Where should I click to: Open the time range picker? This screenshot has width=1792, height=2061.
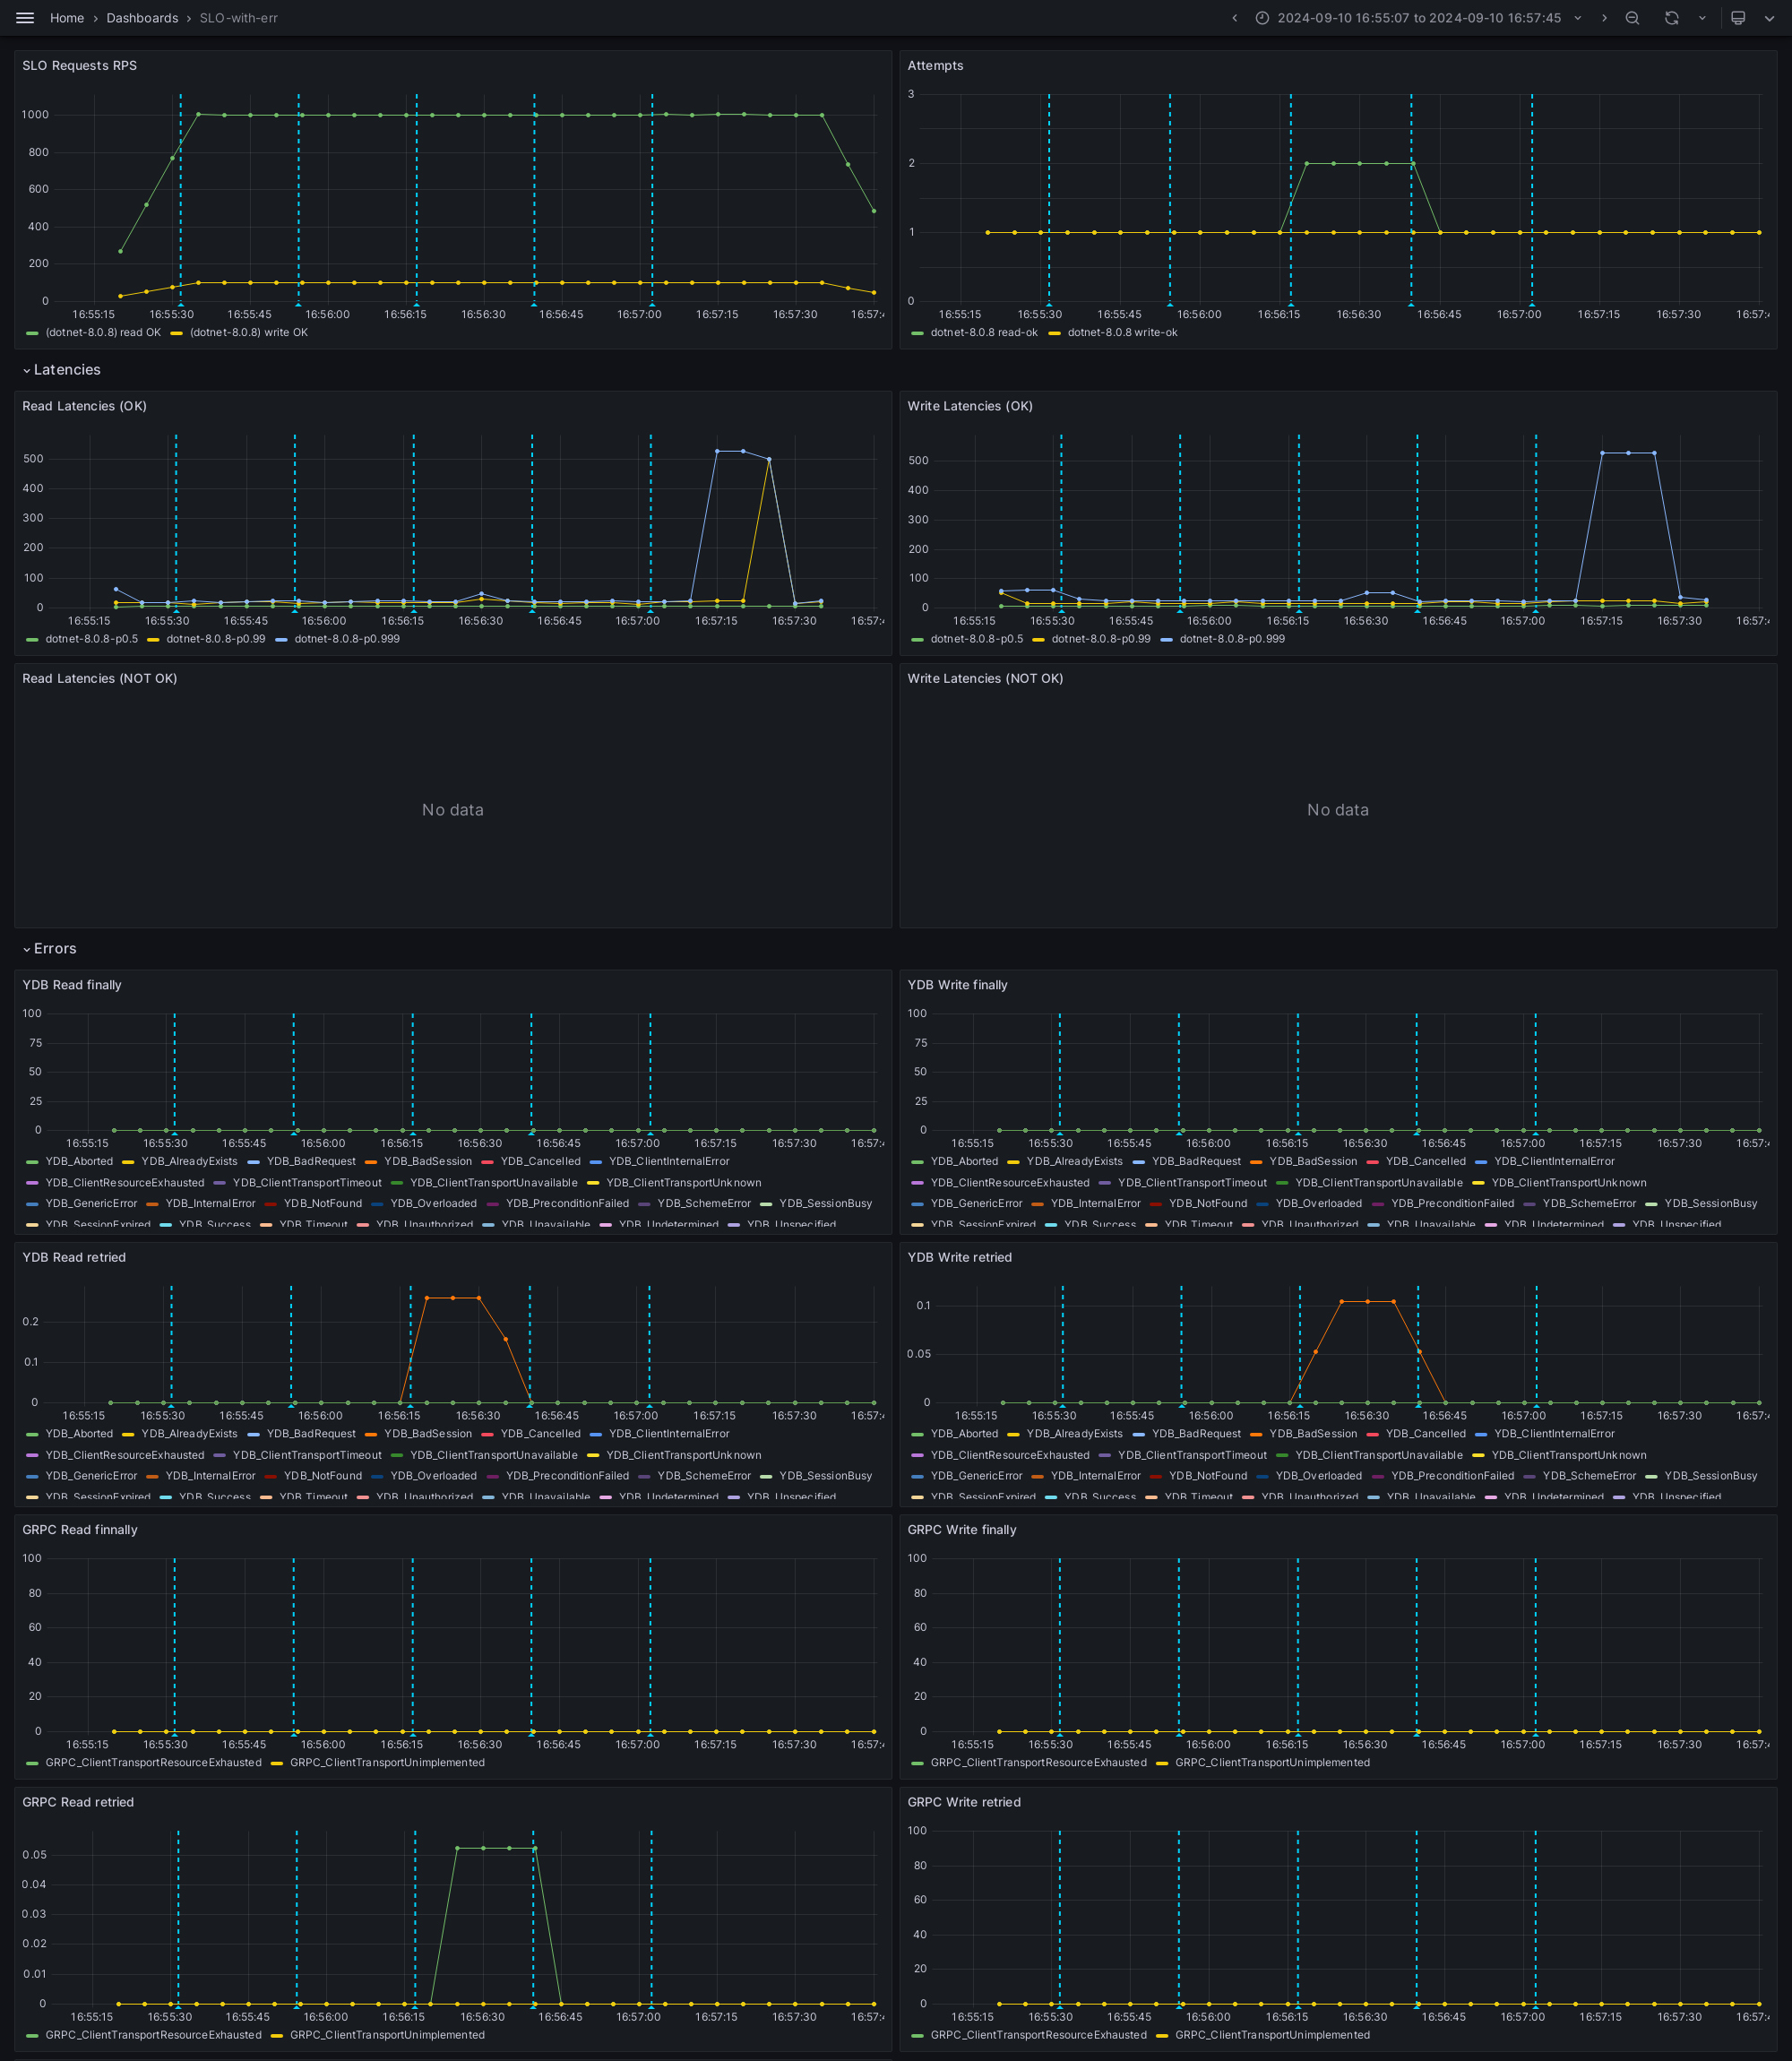(x=1418, y=18)
